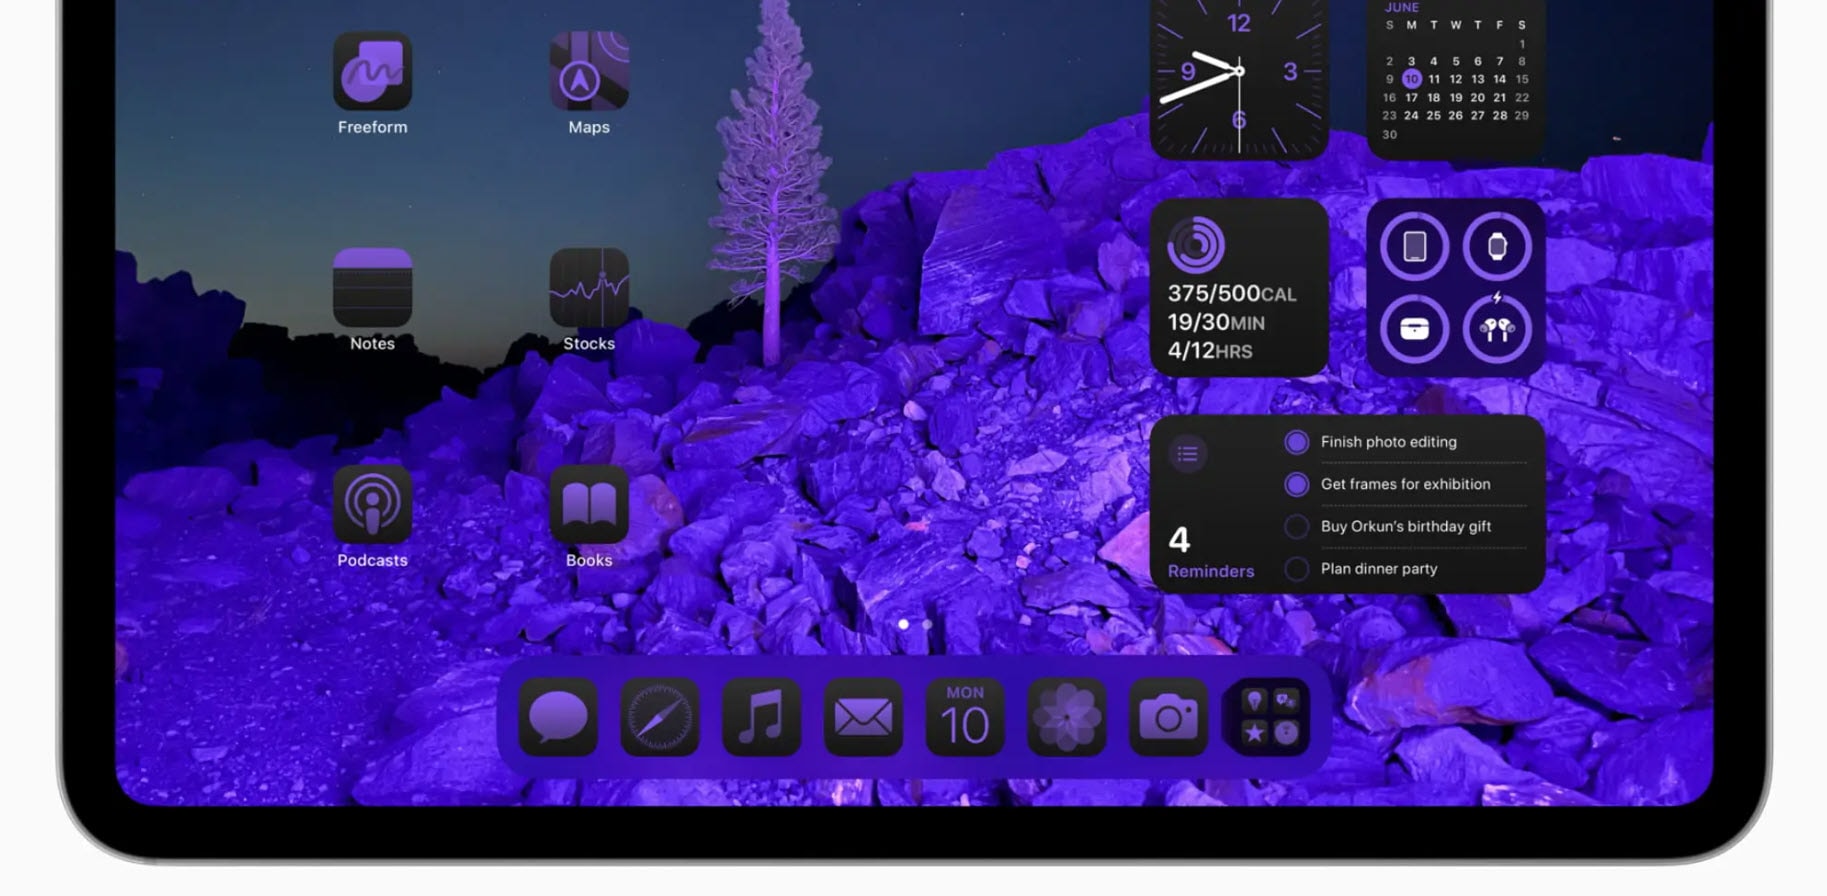This screenshot has height=896, width=1827.
Task: Switch to second home screen page dot
Action: 927,624
